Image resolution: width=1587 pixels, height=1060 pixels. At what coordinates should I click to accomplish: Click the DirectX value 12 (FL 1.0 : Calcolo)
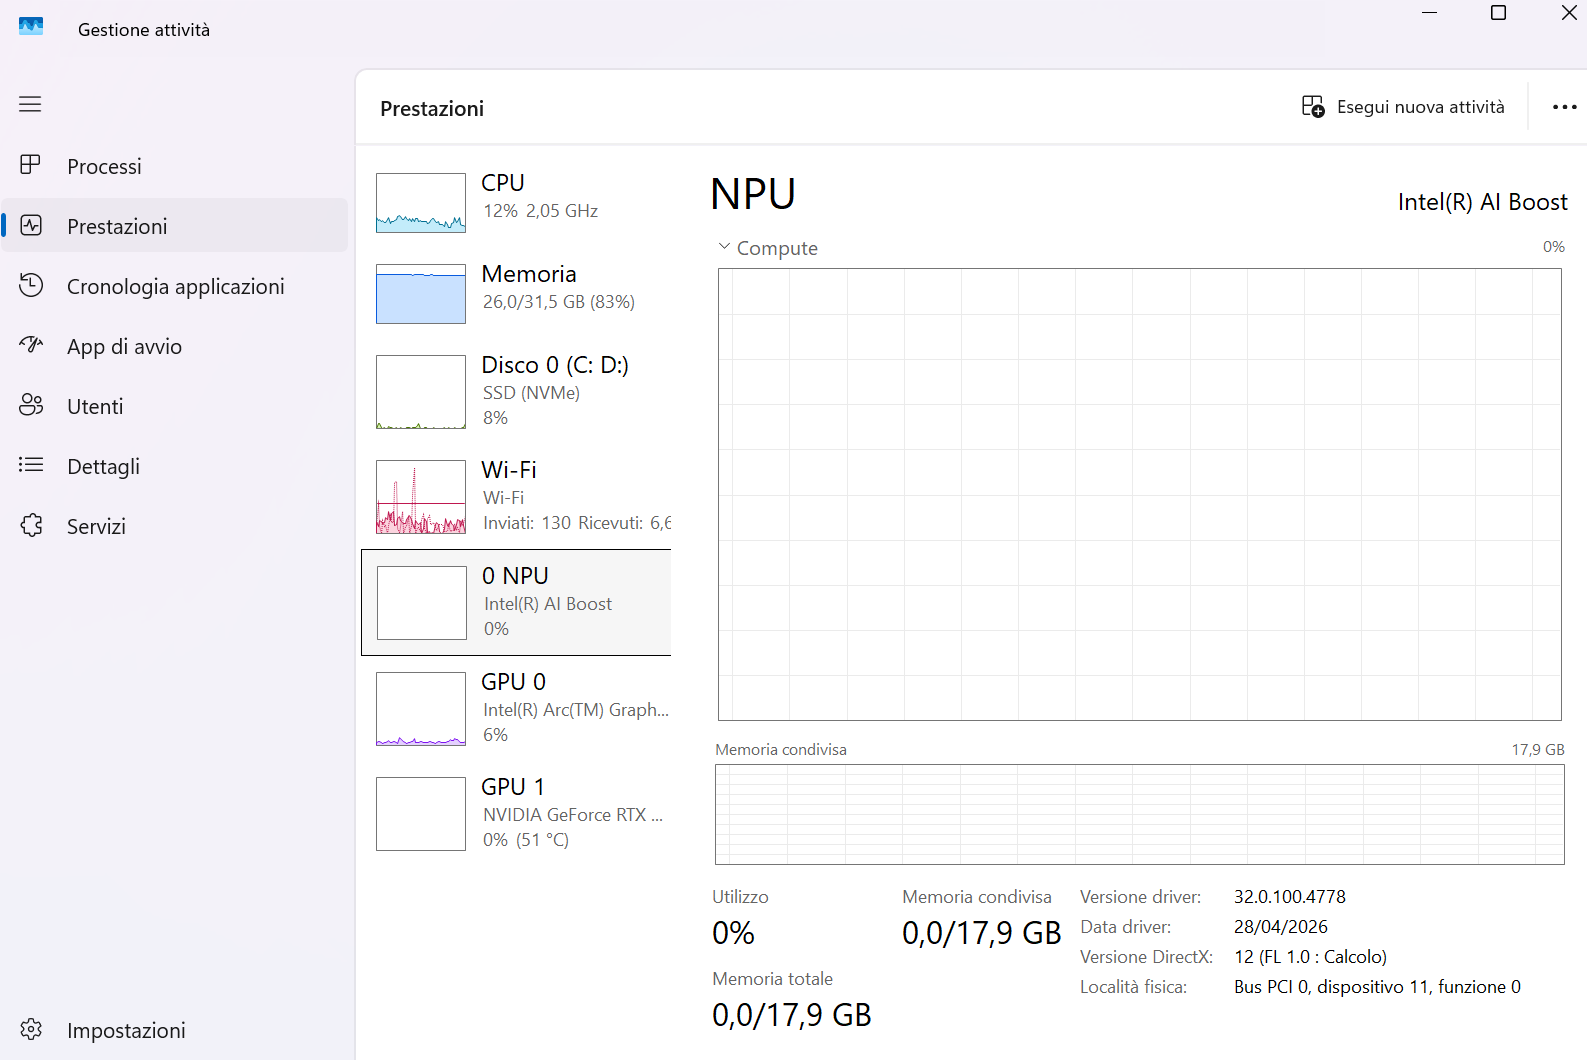(x=1311, y=957)
